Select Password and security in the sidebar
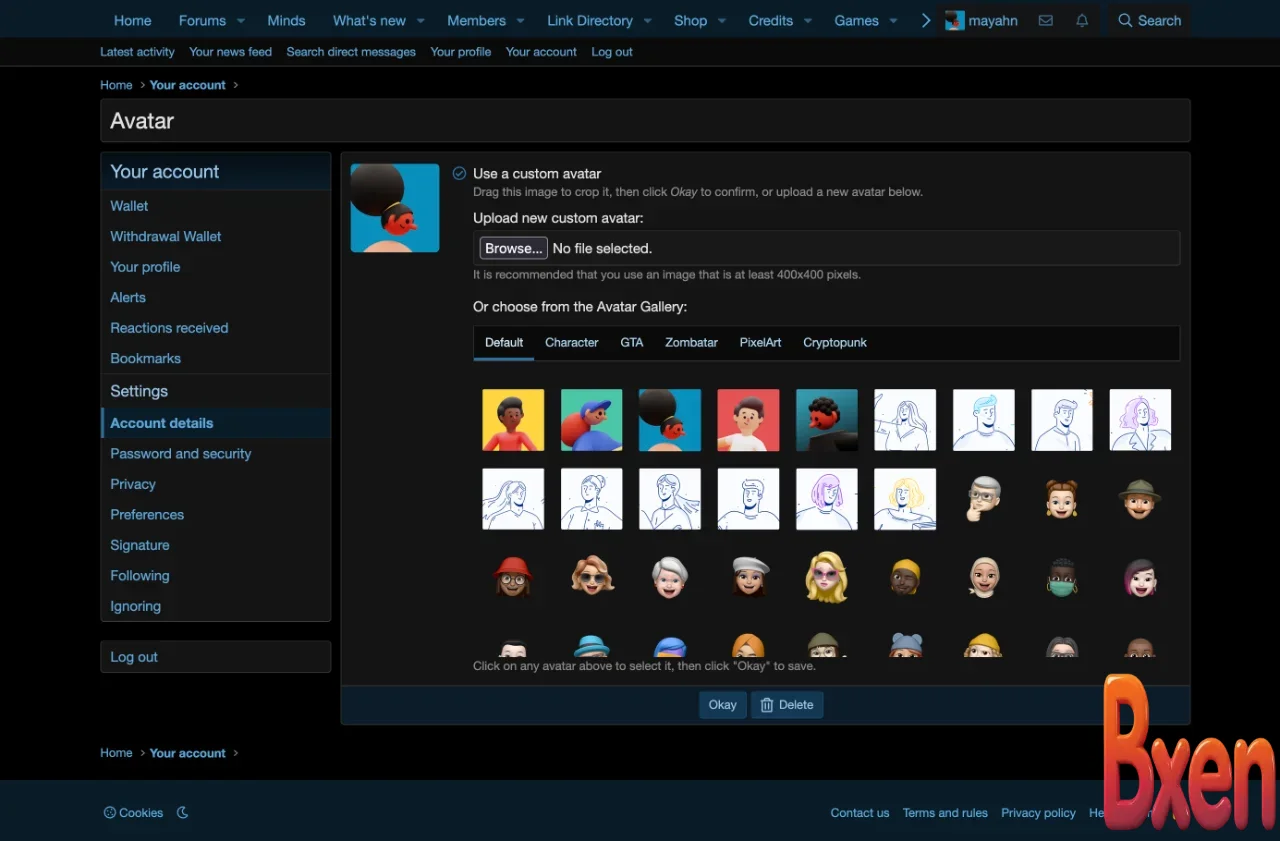This screenshot has width=1280, height=841. click(180, 453)
